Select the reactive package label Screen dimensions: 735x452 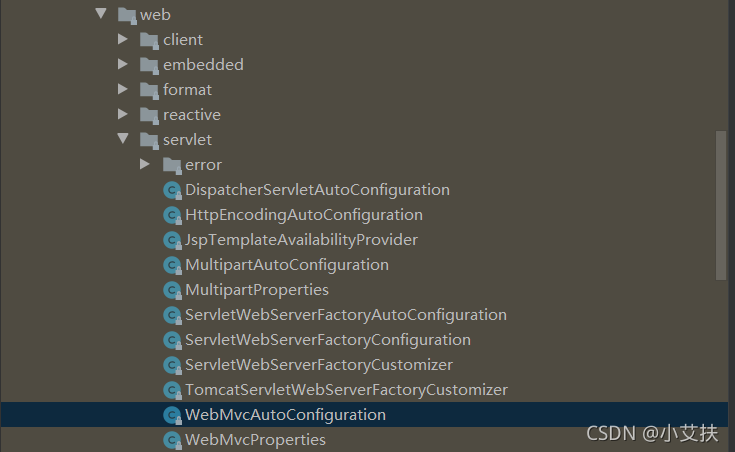click(x=192, y=115)
